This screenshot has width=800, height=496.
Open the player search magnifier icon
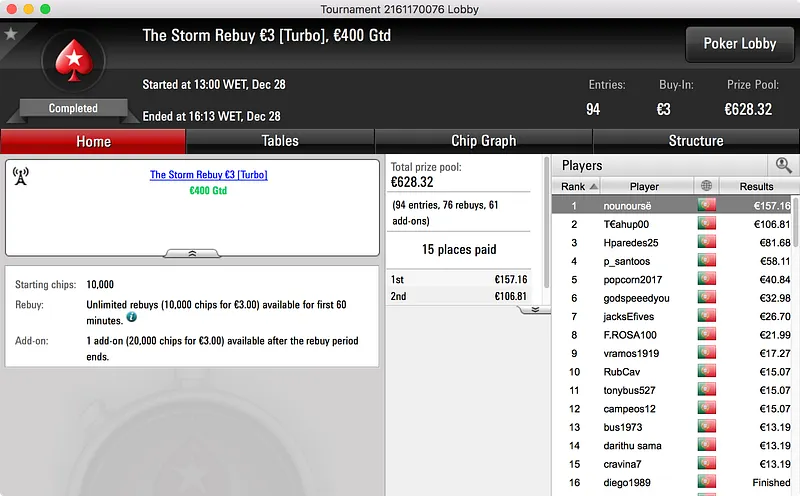click(x=783, y=165)
